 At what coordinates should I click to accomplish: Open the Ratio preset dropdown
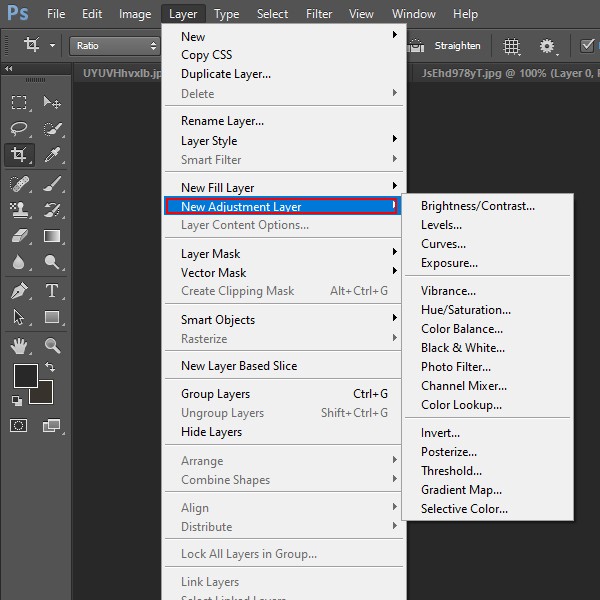point(114,46)
